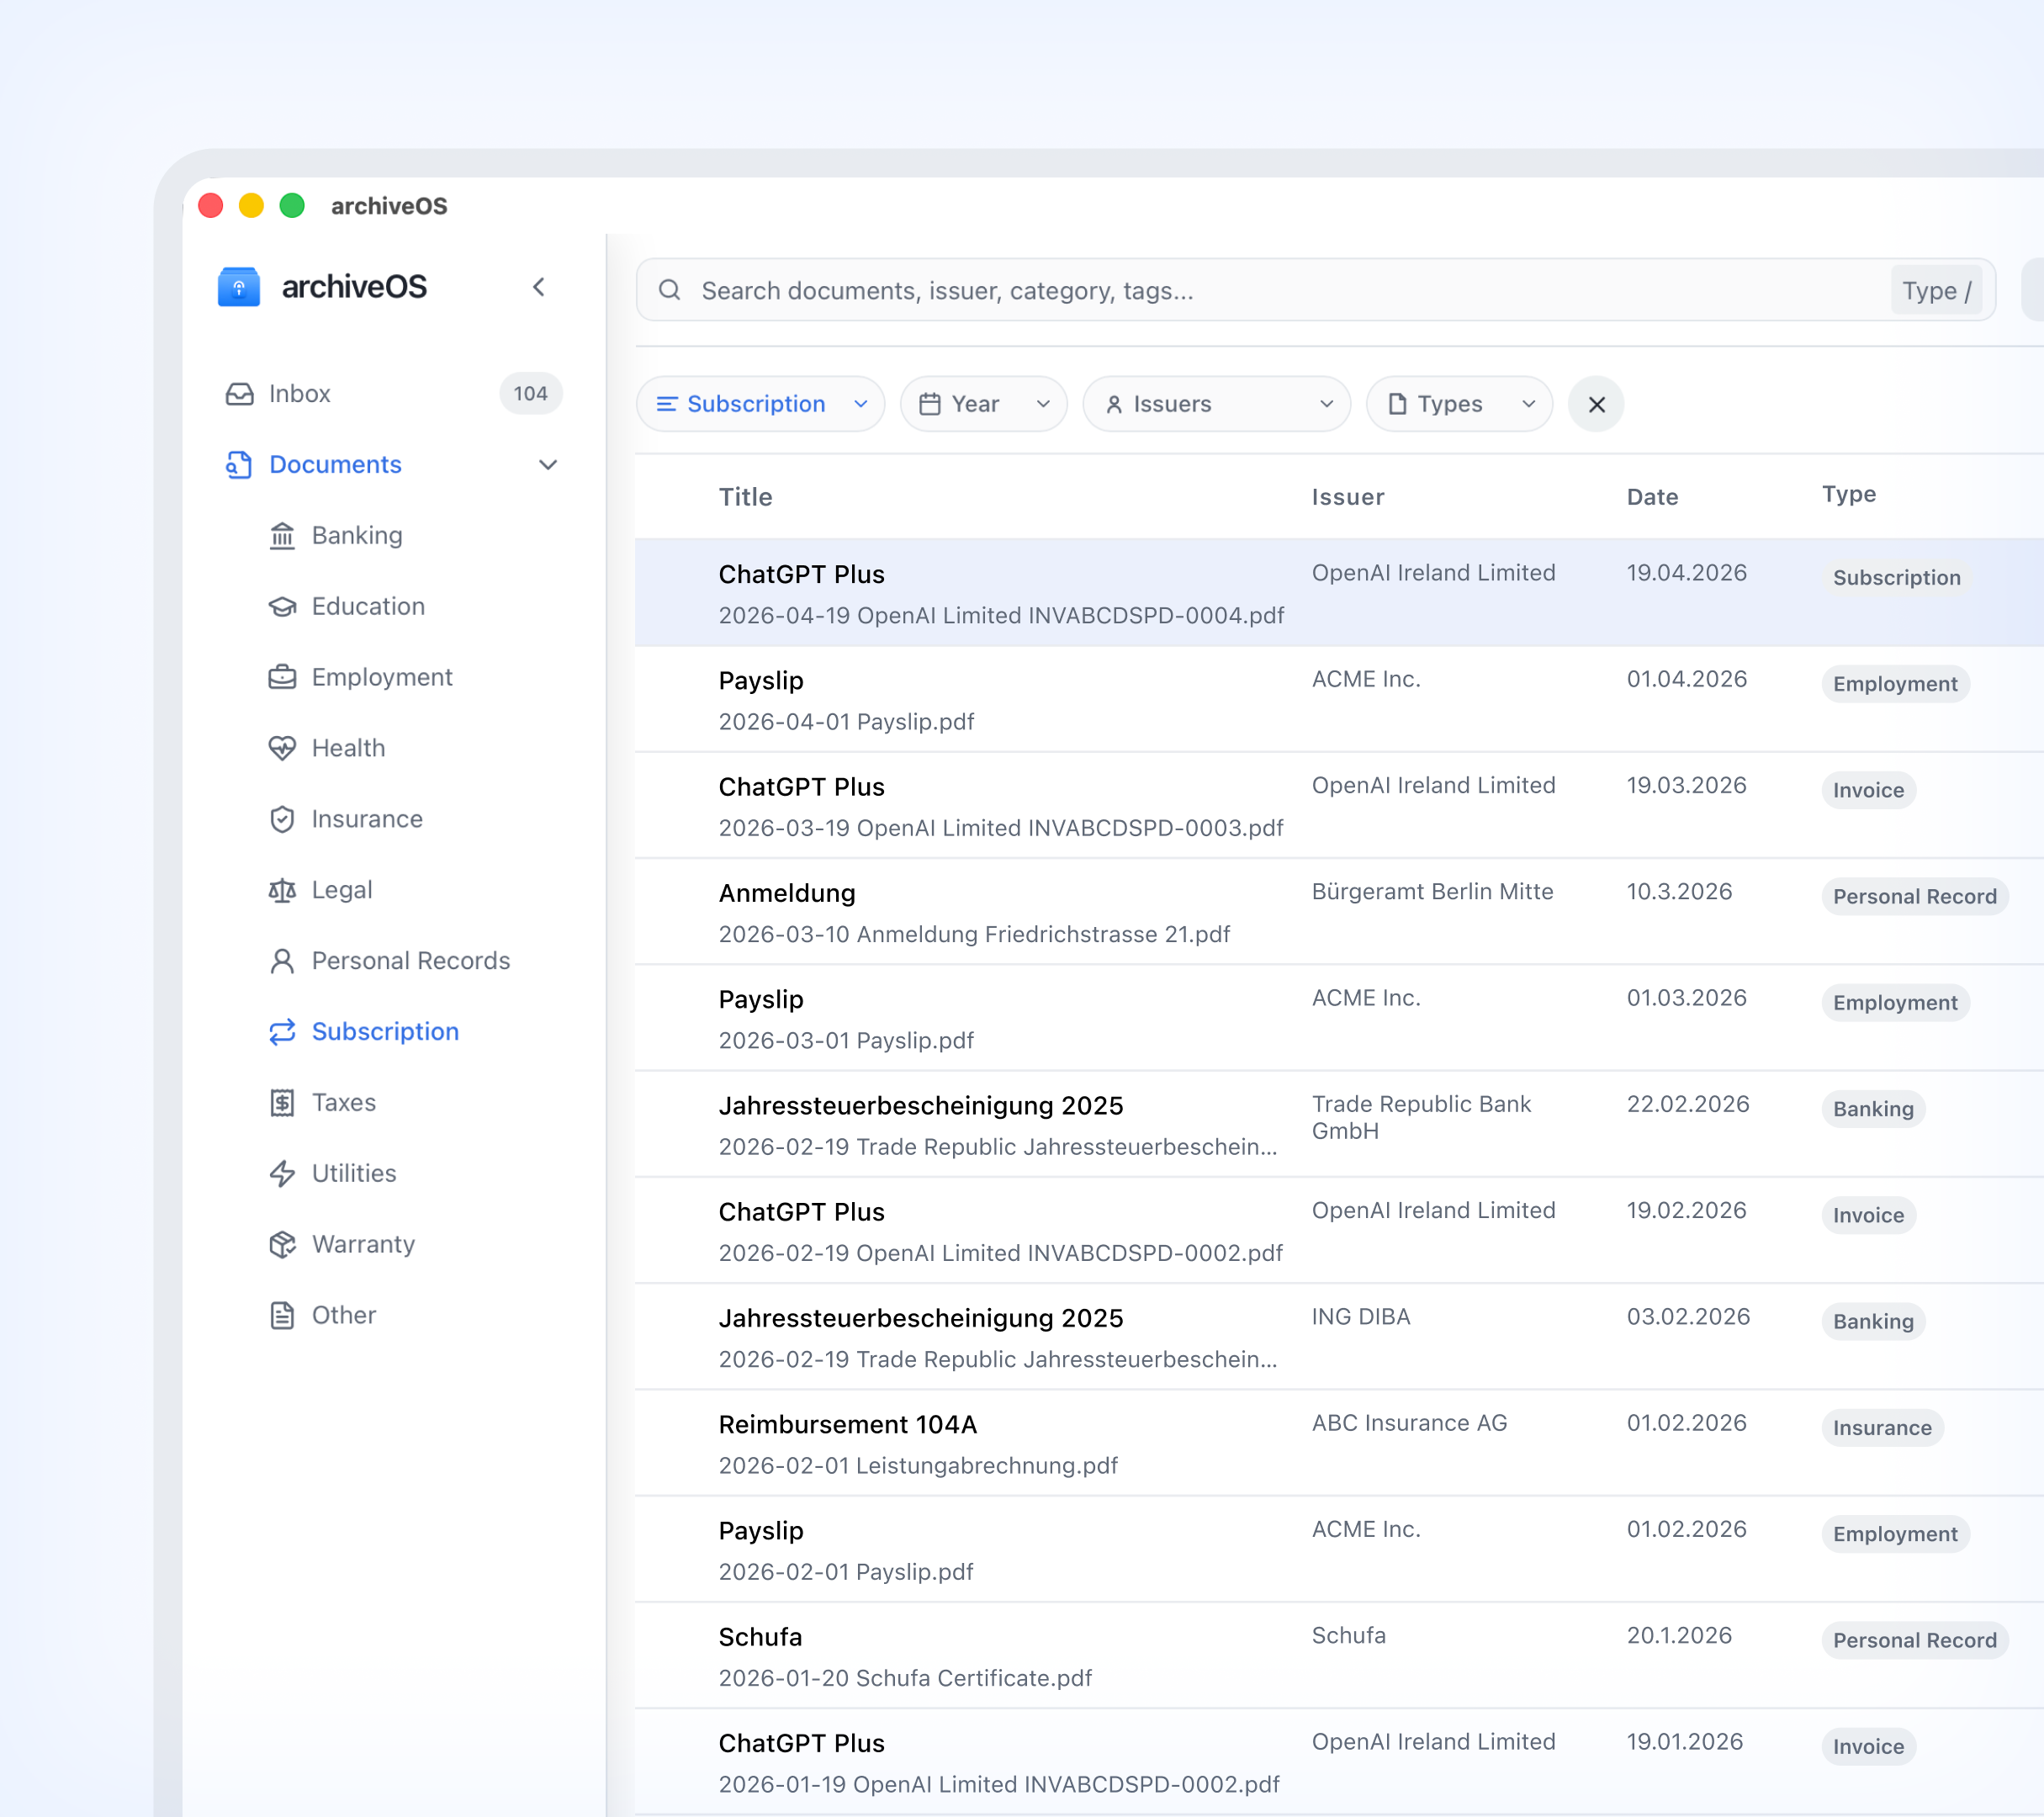Sort by the Type column header
Image resolution: width=2044 pixels, height=1817 pixels.
coord(1849,494)
